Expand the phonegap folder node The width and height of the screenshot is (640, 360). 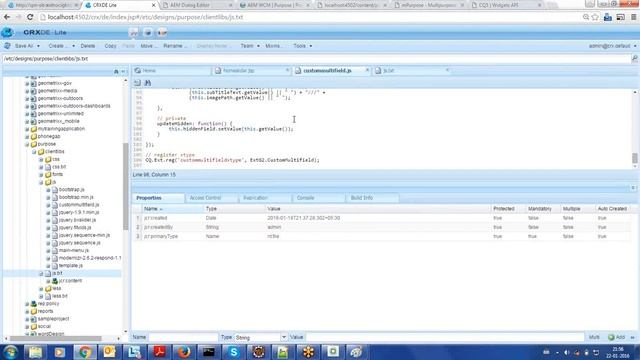27,136
